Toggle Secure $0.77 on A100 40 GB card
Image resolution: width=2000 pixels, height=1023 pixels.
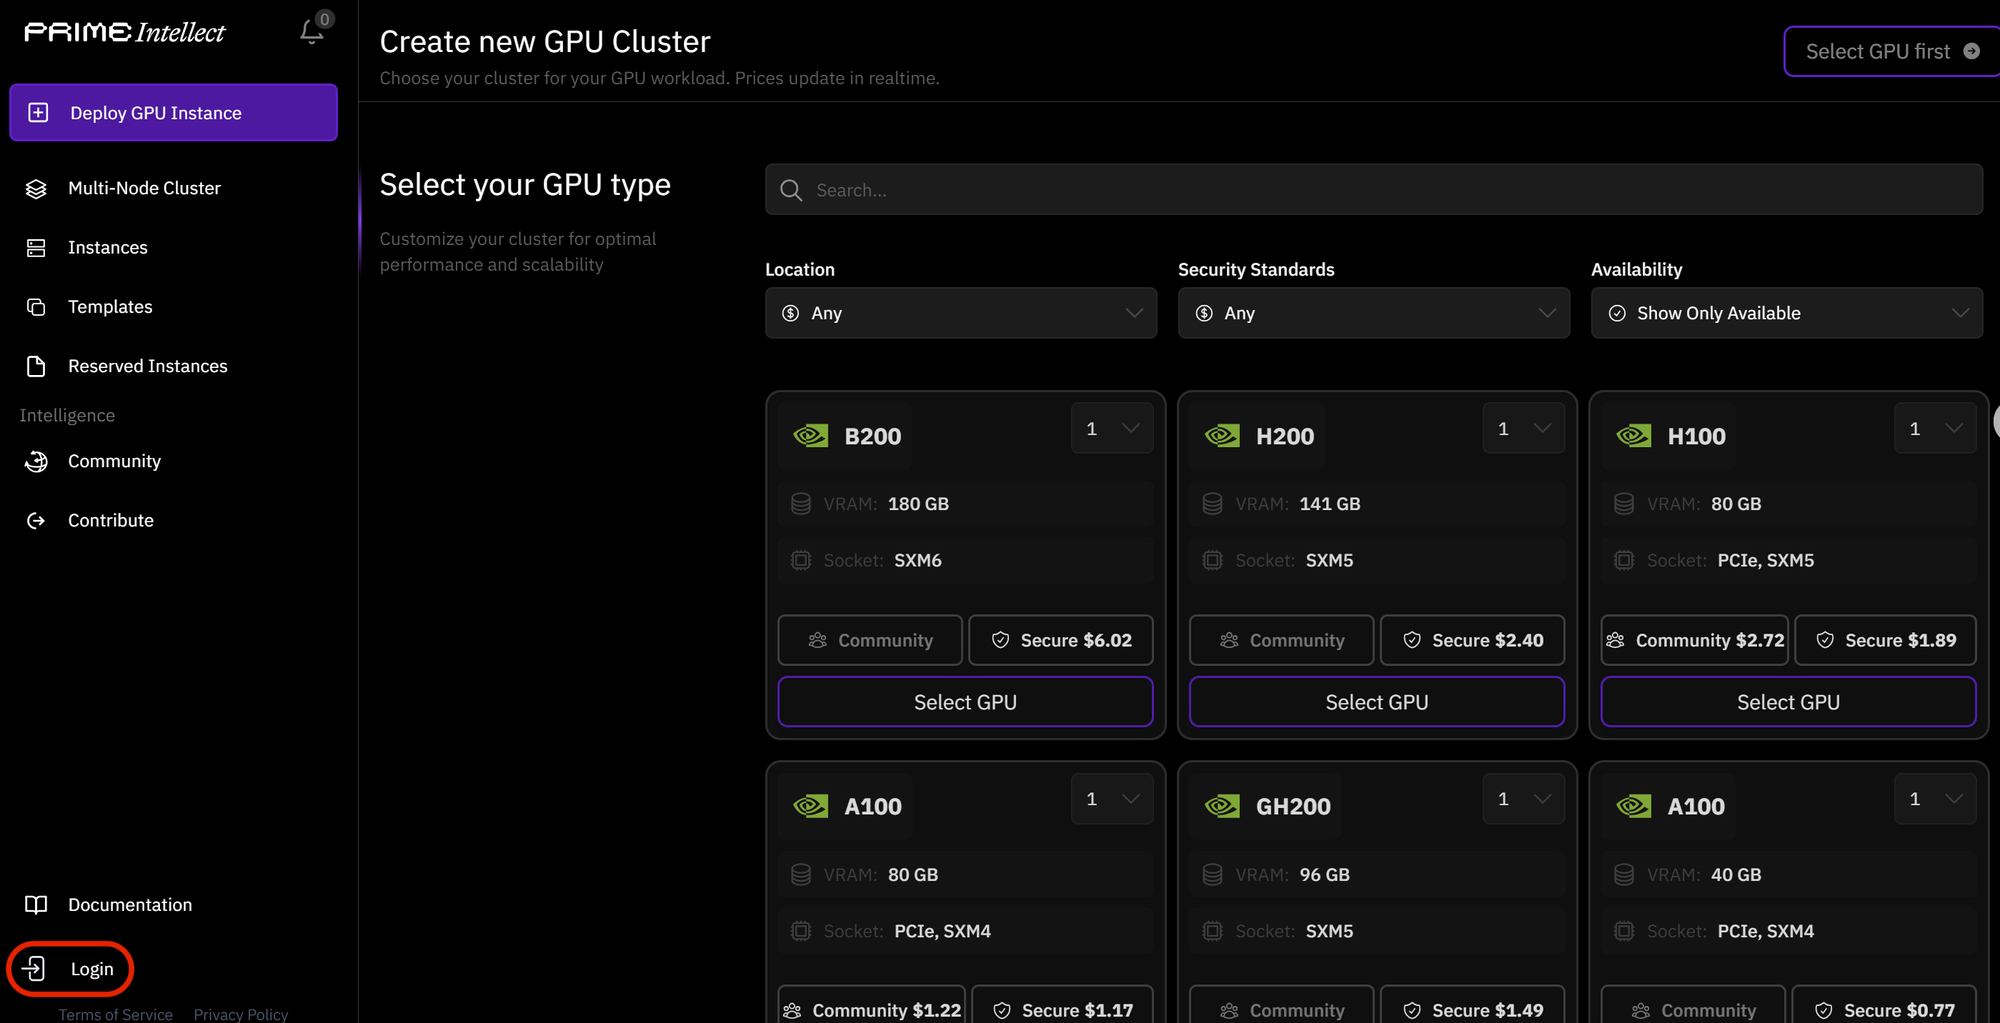pyautogui.click(x=1884, y=1005)
